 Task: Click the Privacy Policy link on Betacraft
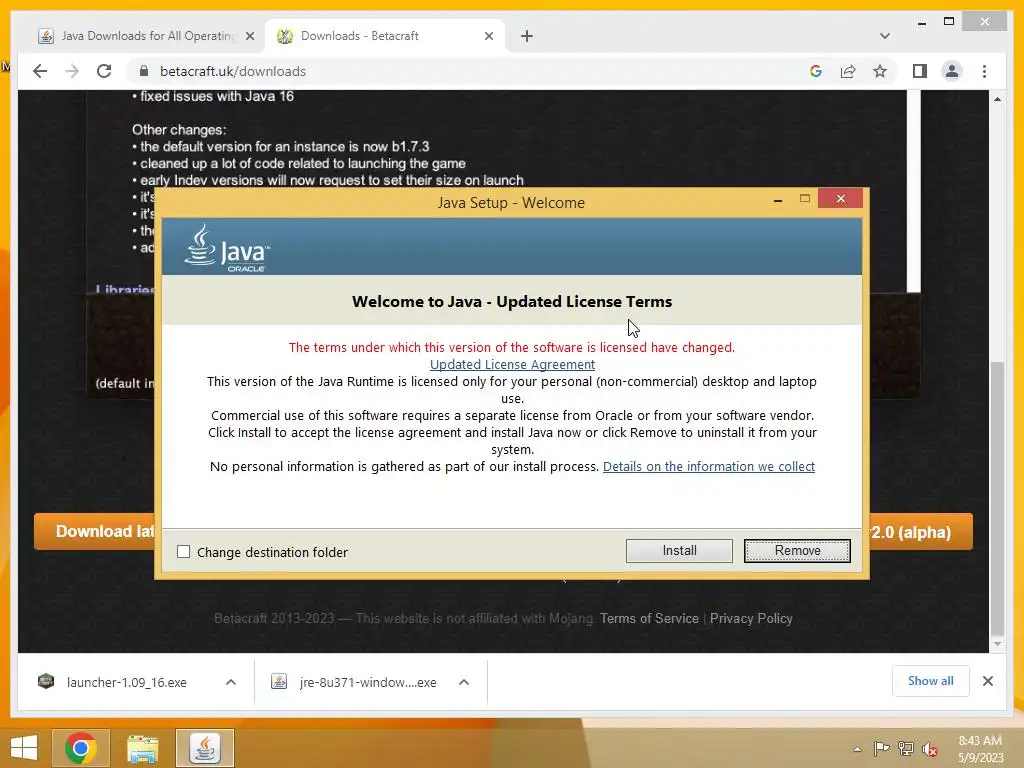(751, 618)
